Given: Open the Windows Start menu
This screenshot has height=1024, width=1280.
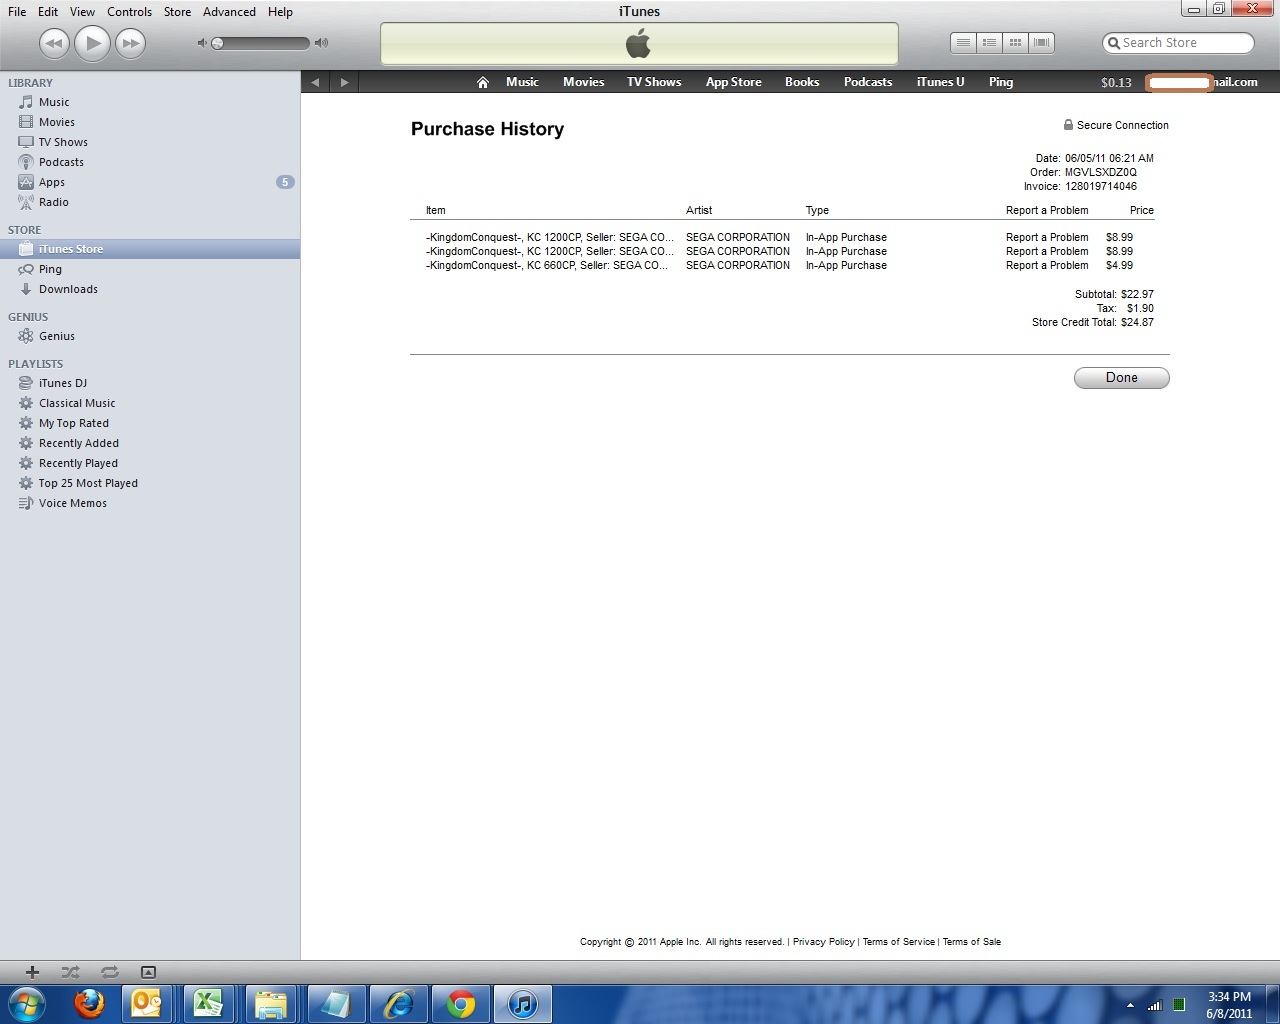Looking at the screenshot, I should (27, 1003).
